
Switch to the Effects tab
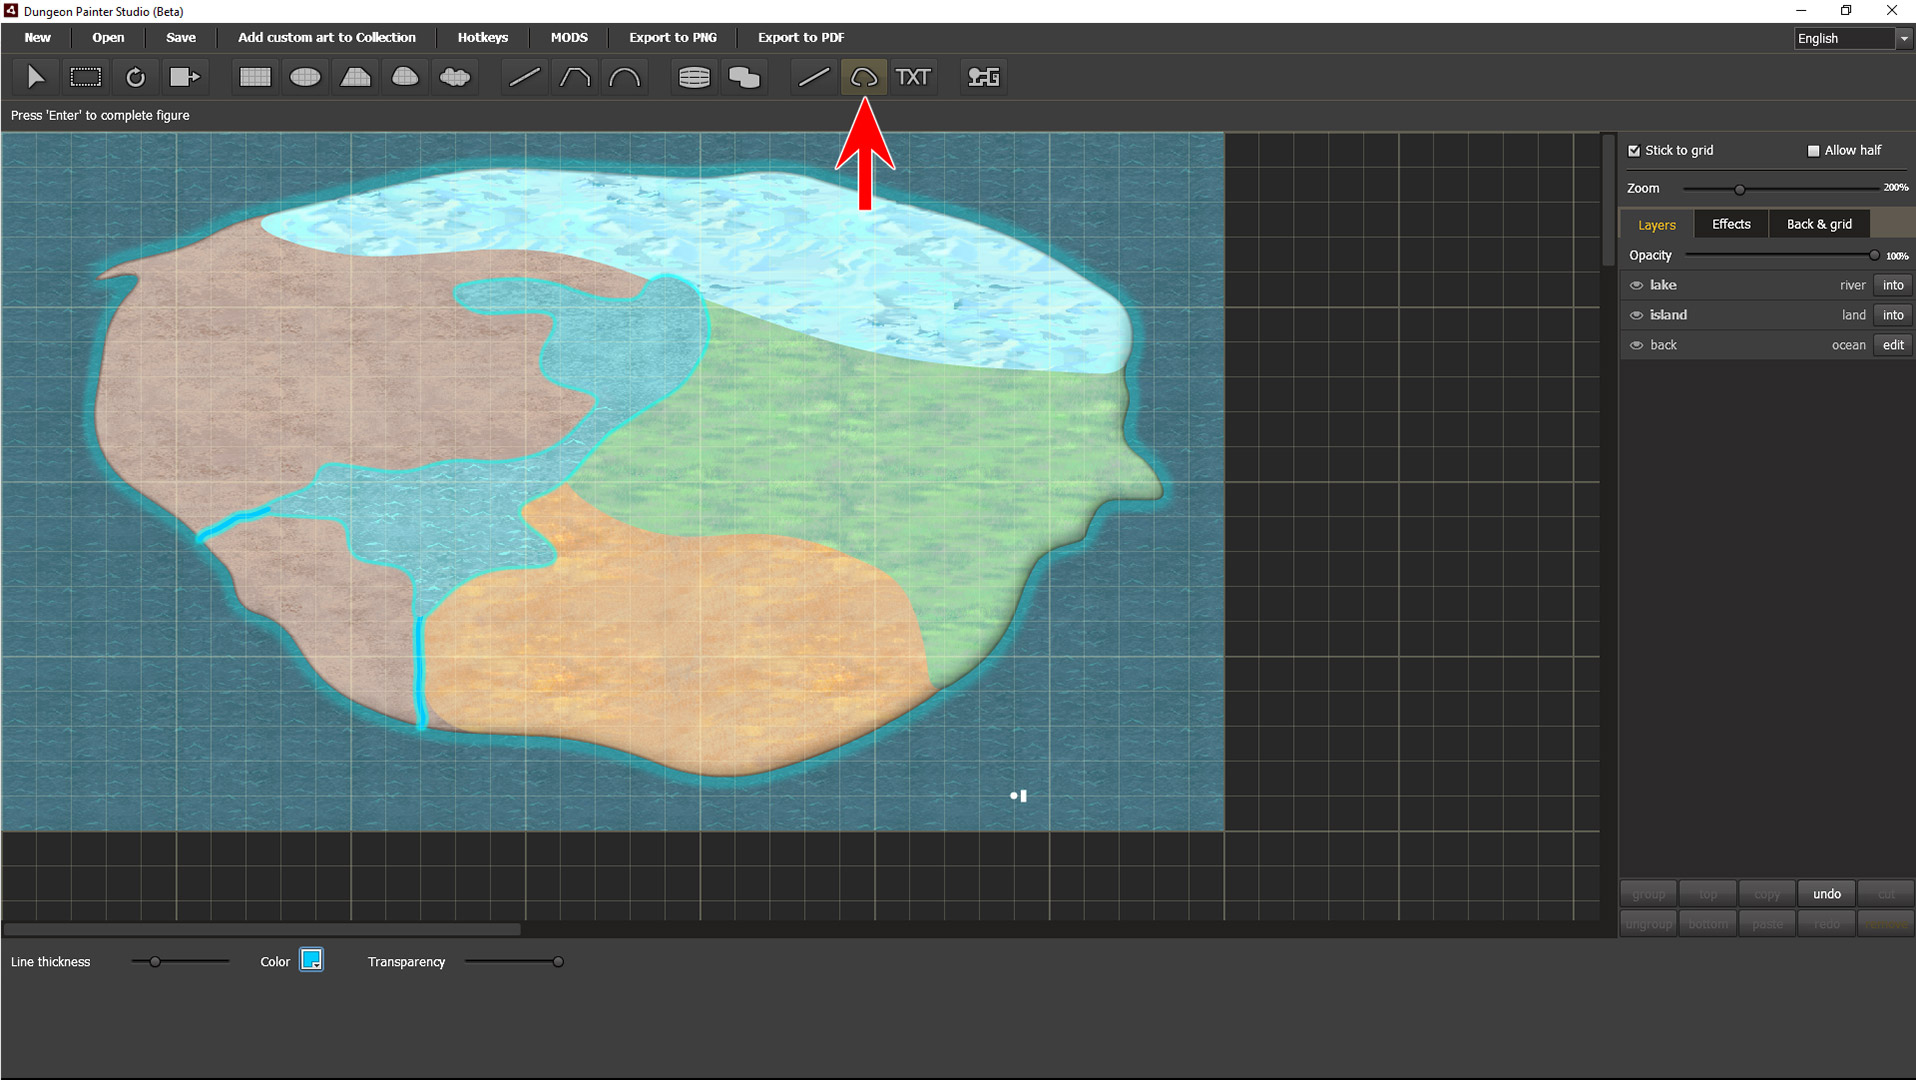[1731, 224]
